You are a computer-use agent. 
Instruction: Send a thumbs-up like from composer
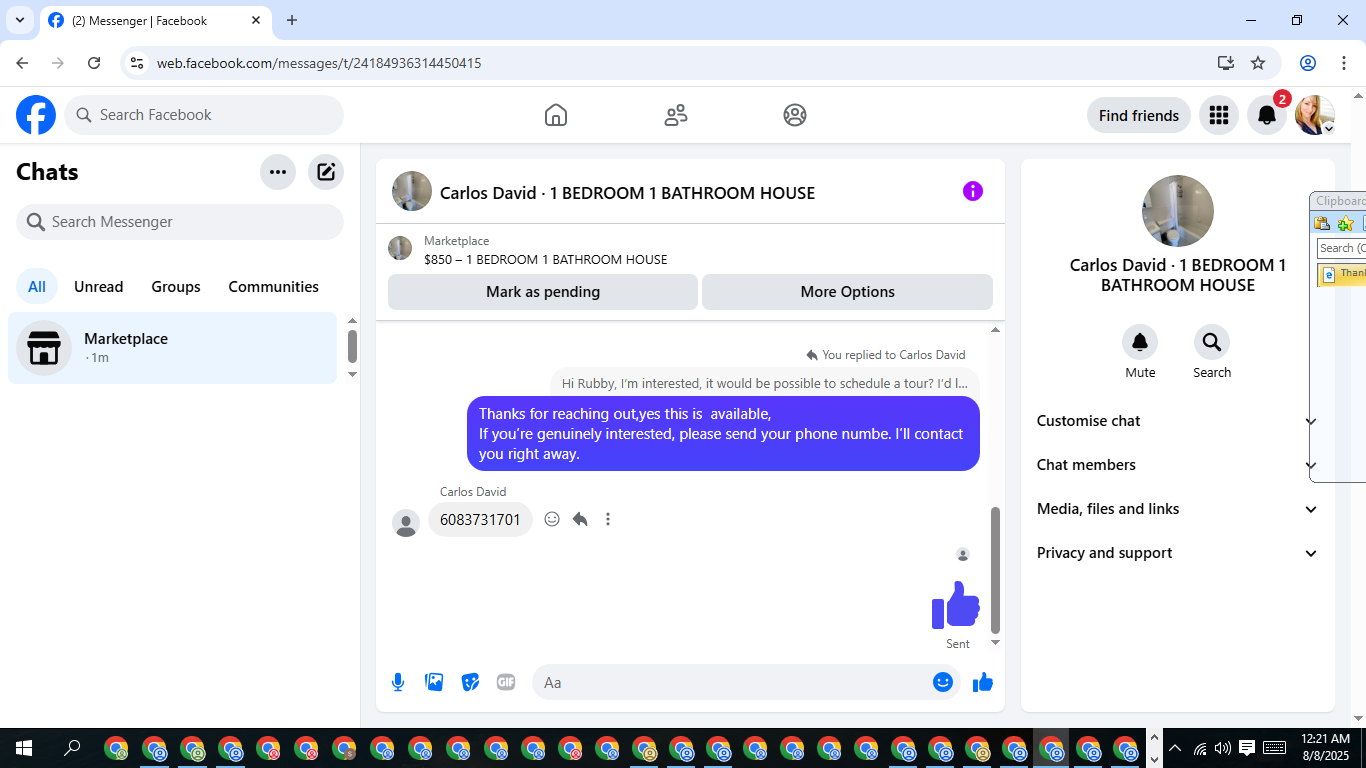(983, 682)
